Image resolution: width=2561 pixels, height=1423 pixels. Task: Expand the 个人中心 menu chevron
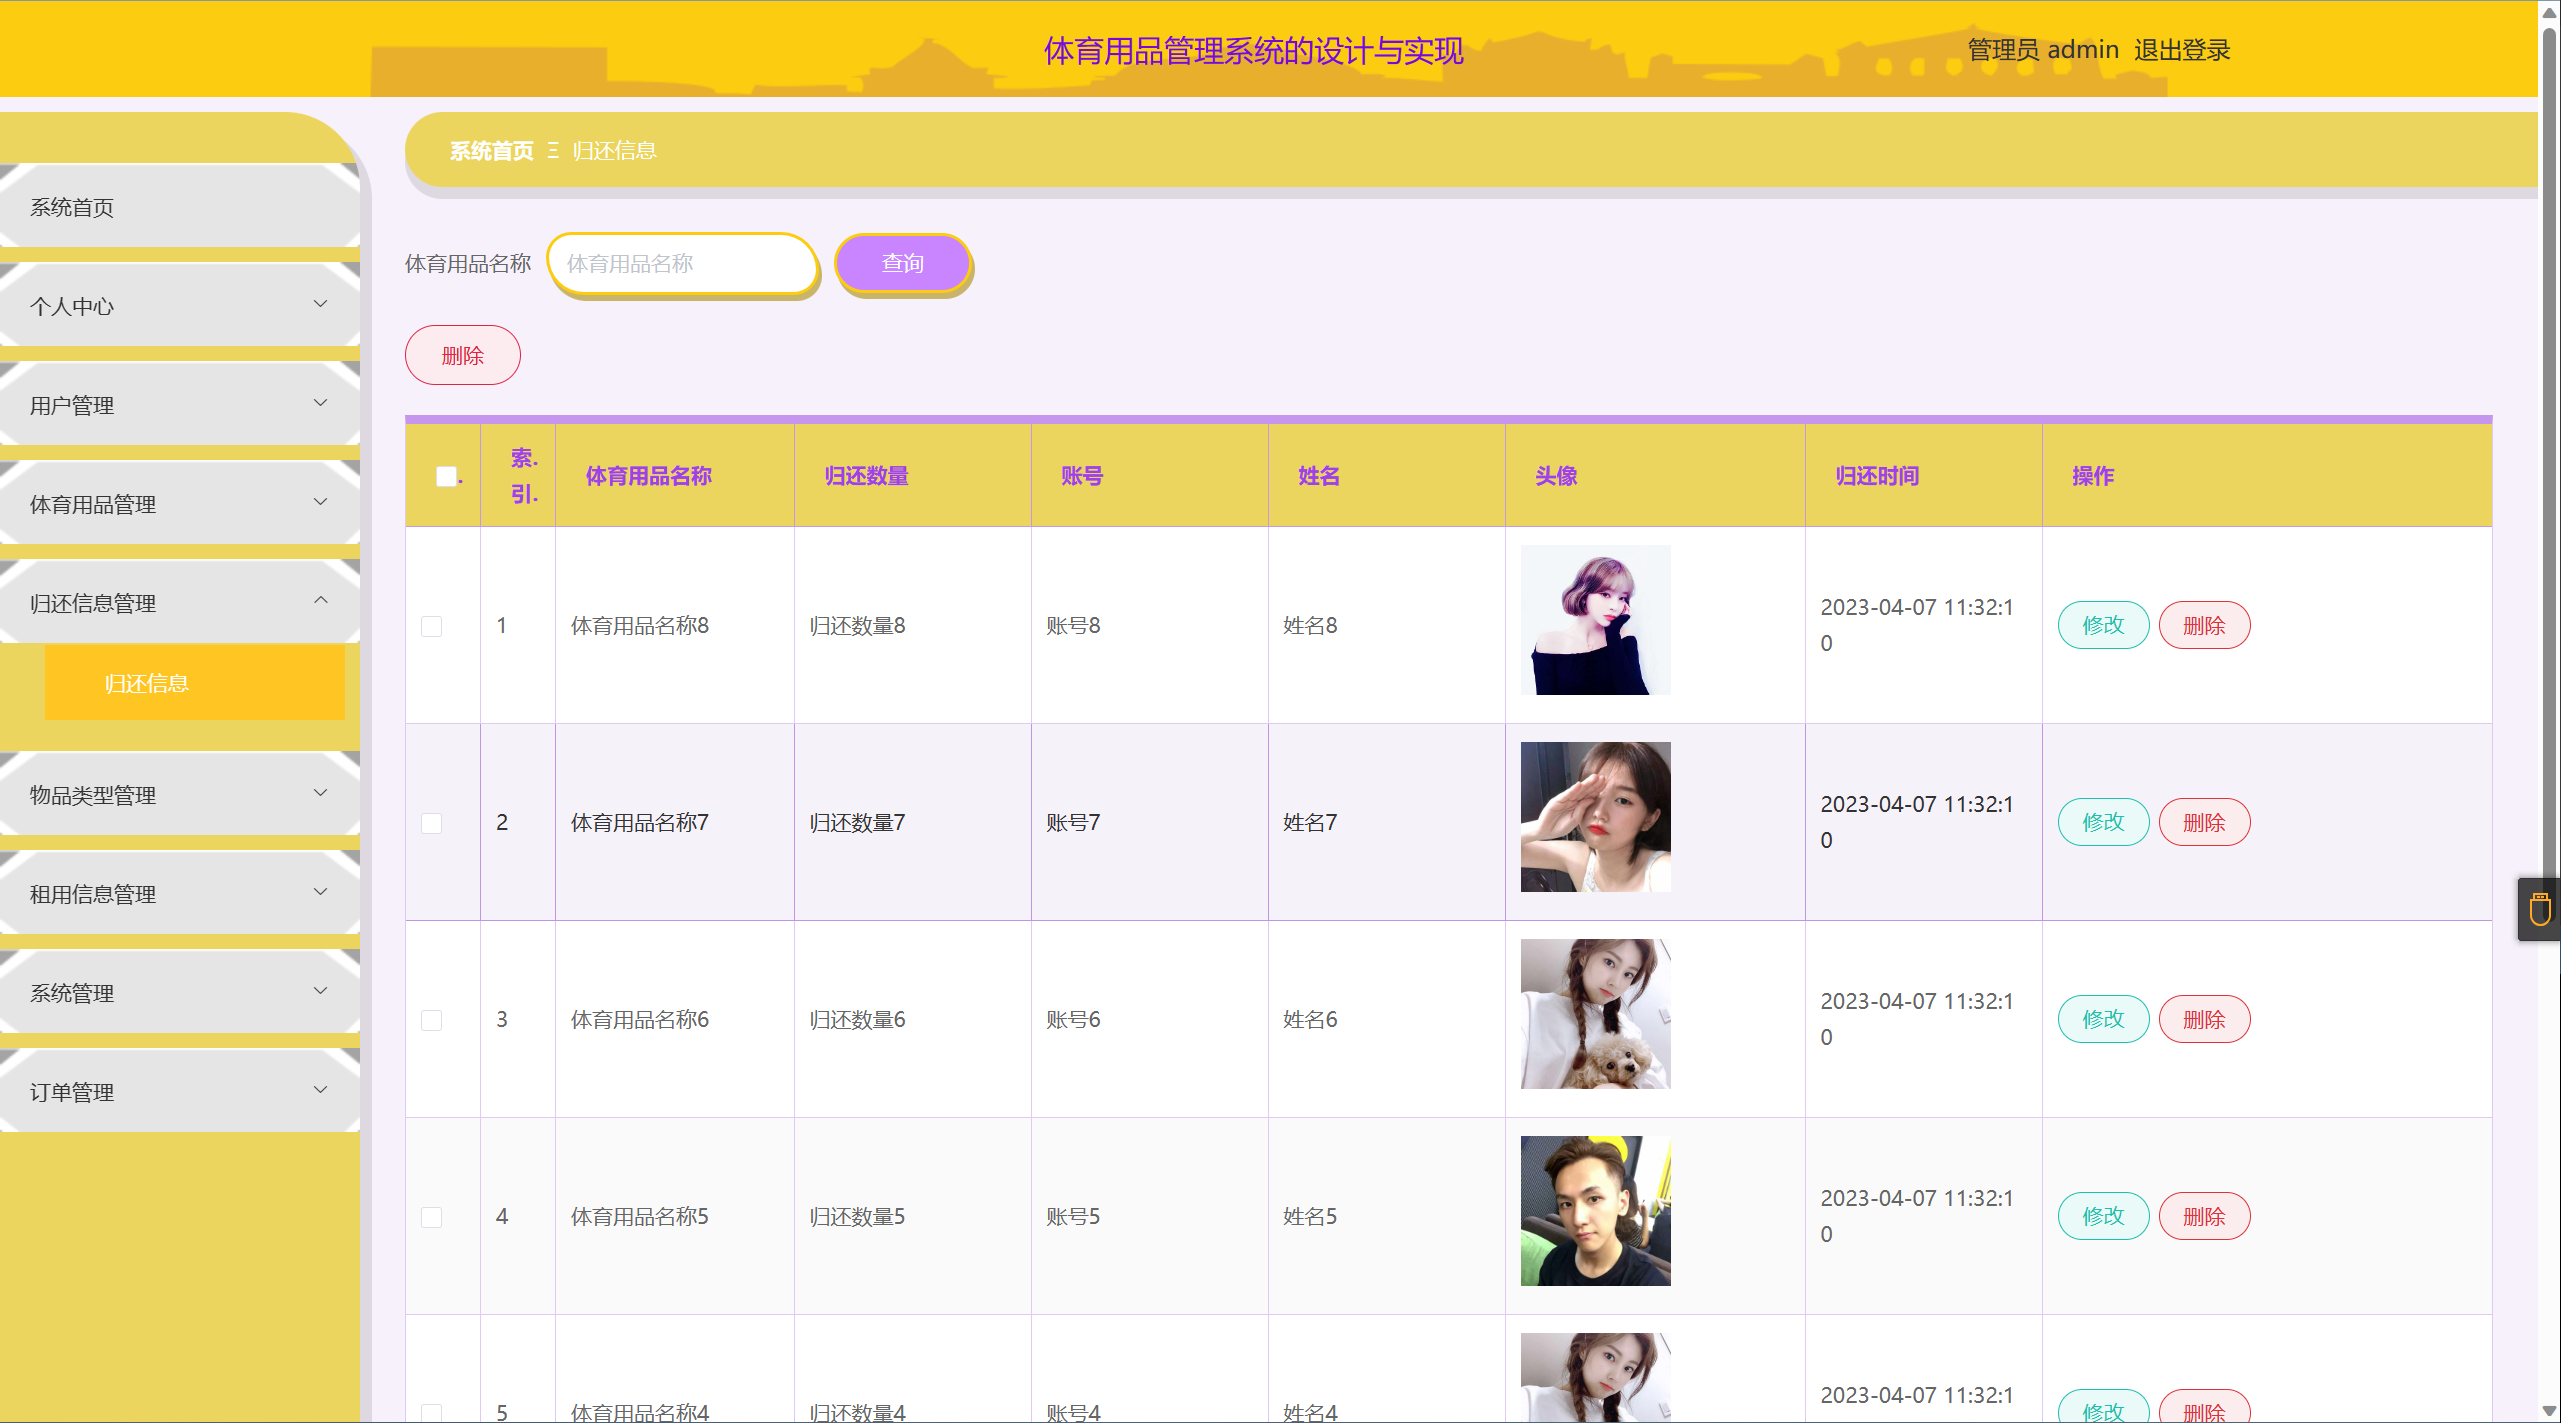coord(320,304)
